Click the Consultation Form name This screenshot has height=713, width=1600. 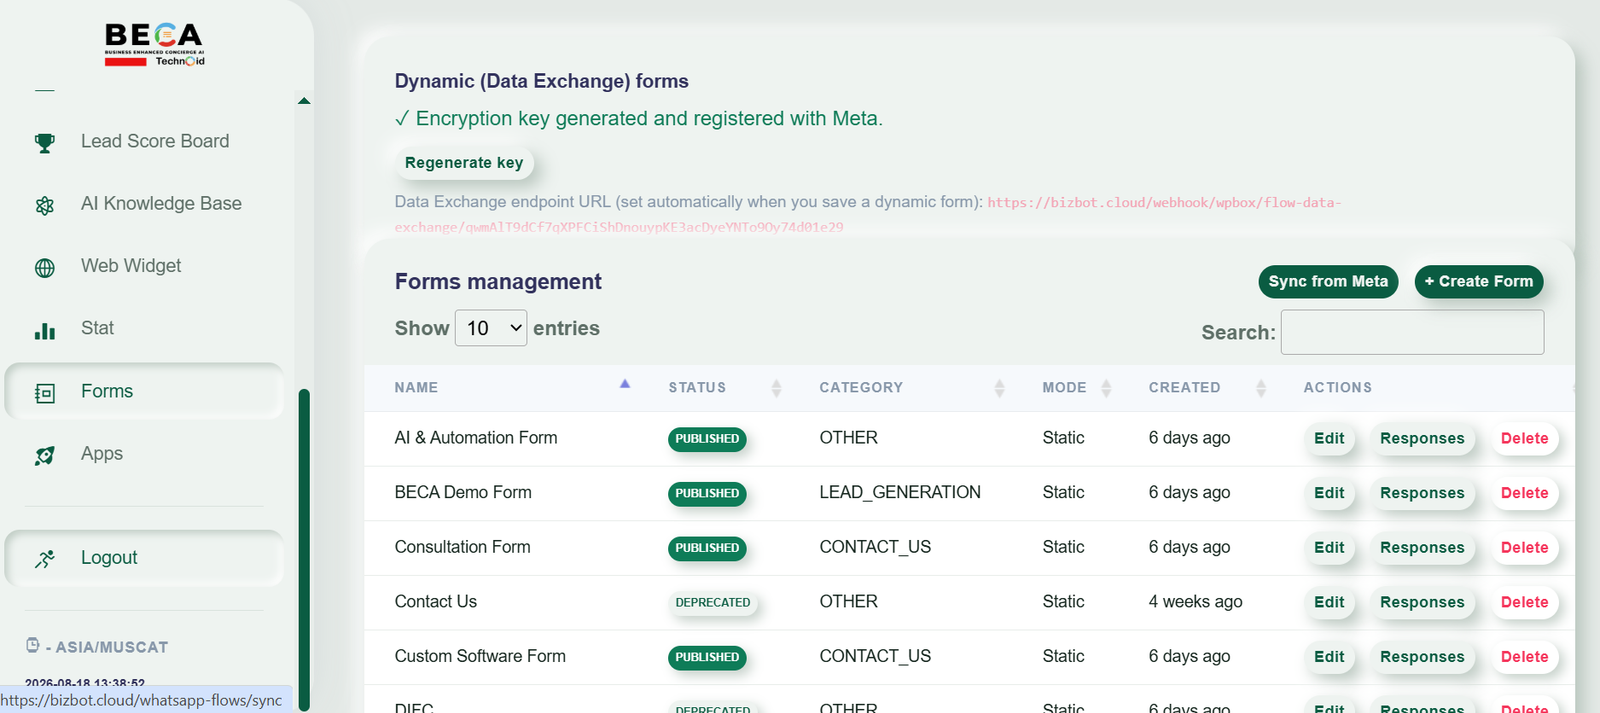click(462, 547)
